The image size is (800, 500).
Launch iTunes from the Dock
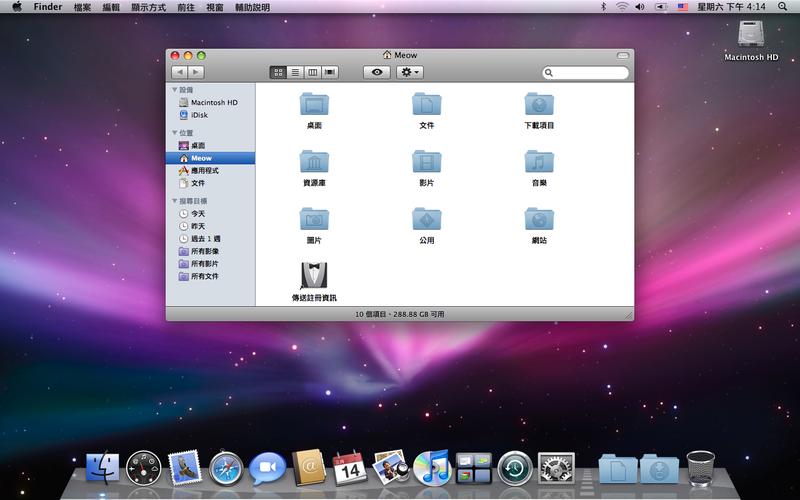(432, 468)
